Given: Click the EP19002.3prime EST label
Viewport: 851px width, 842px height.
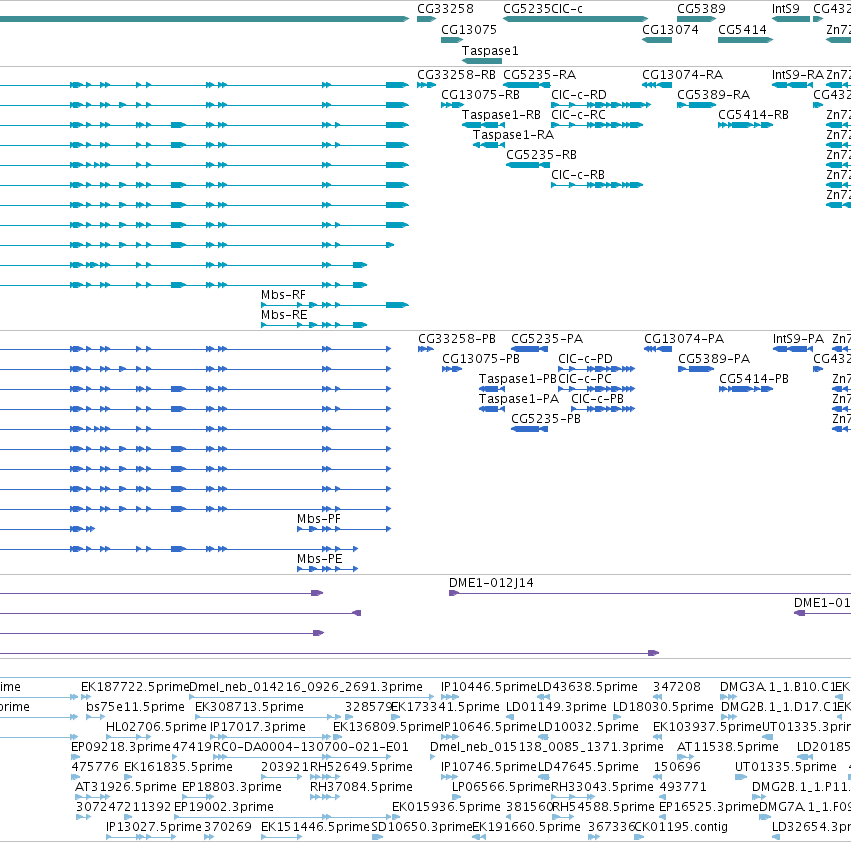Looking at the screenshot, I should (224, 807).
